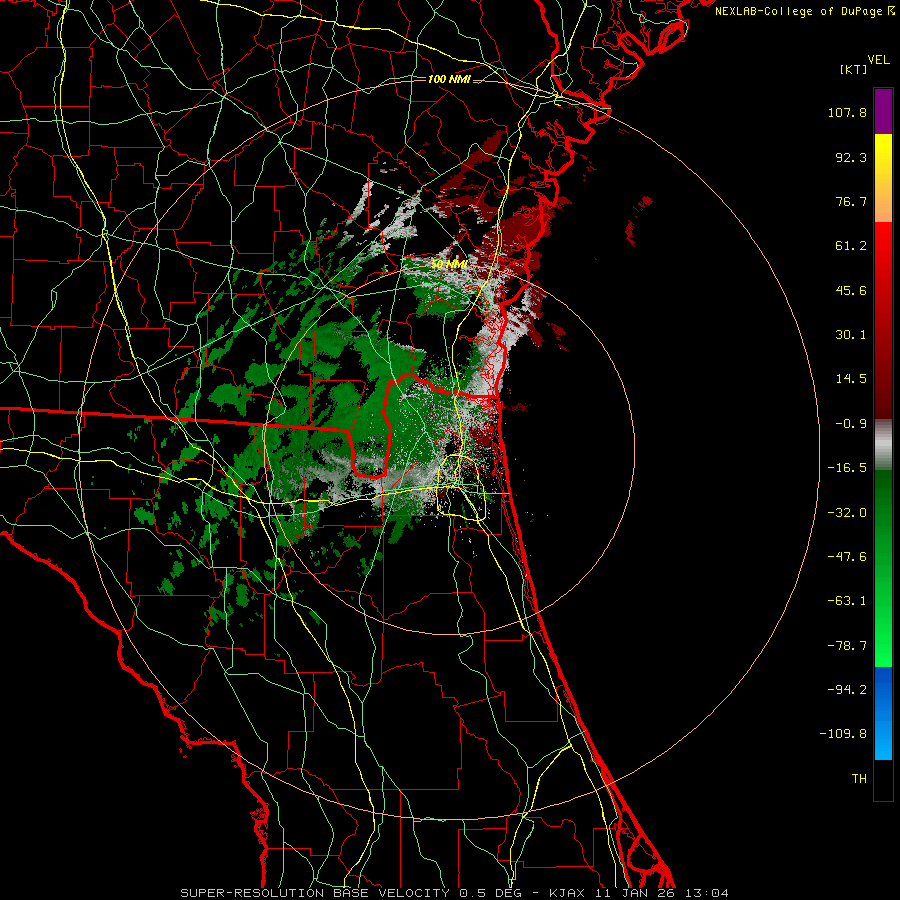Image resolution: width=900 pixels, height=900 pixels.
Task: Click the Super-Resolution Base Velocity caption
Action: pyautogui.click(x=454, y=893)
